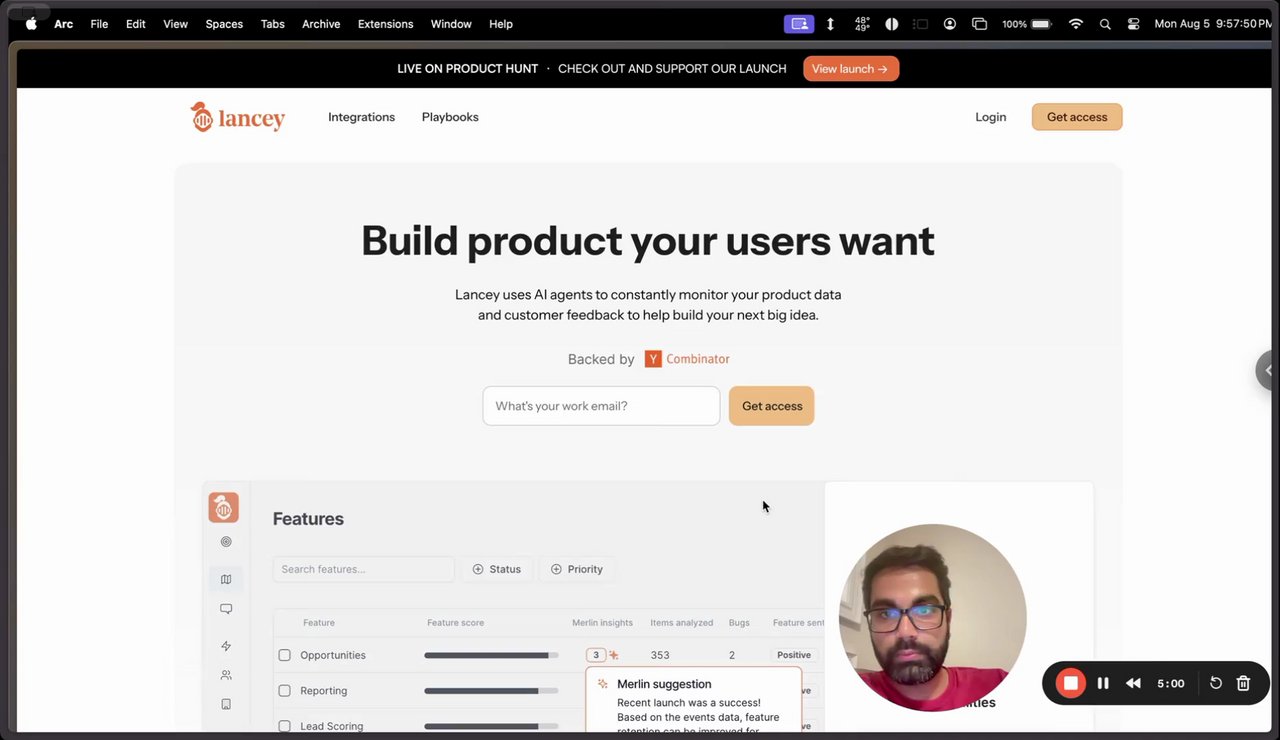Open the Apple menu

click(31, 24)
